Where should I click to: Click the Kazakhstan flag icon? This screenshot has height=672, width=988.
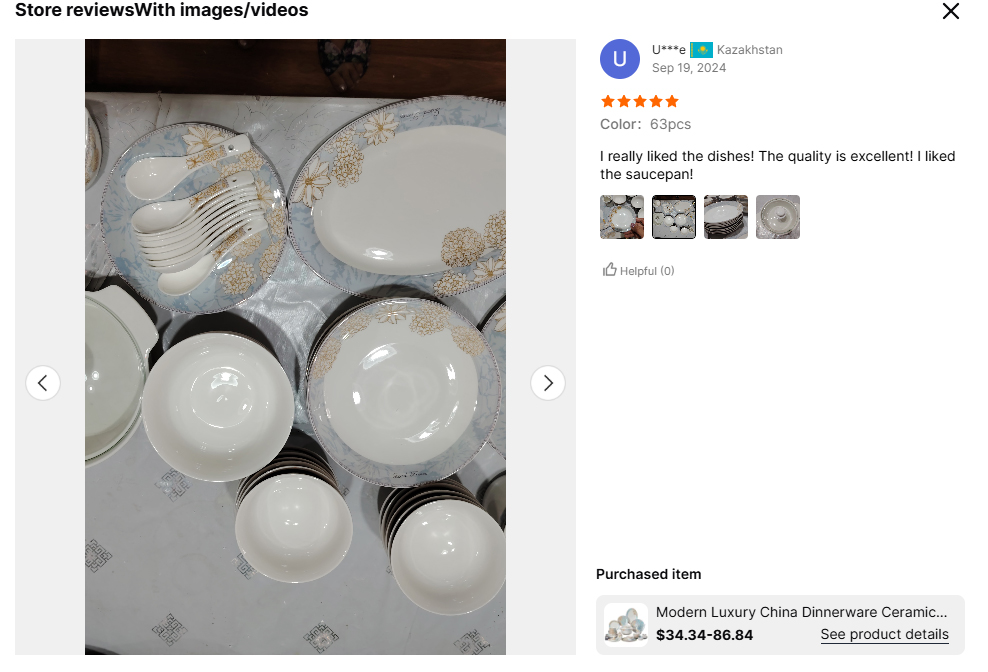click(x=701, y=50)
